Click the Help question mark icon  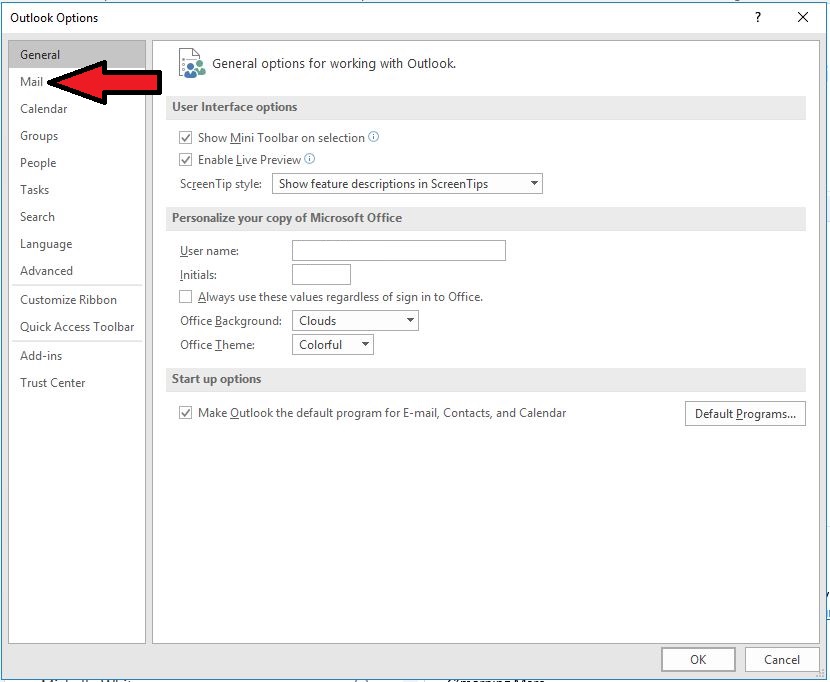click(x=758, y=17)
